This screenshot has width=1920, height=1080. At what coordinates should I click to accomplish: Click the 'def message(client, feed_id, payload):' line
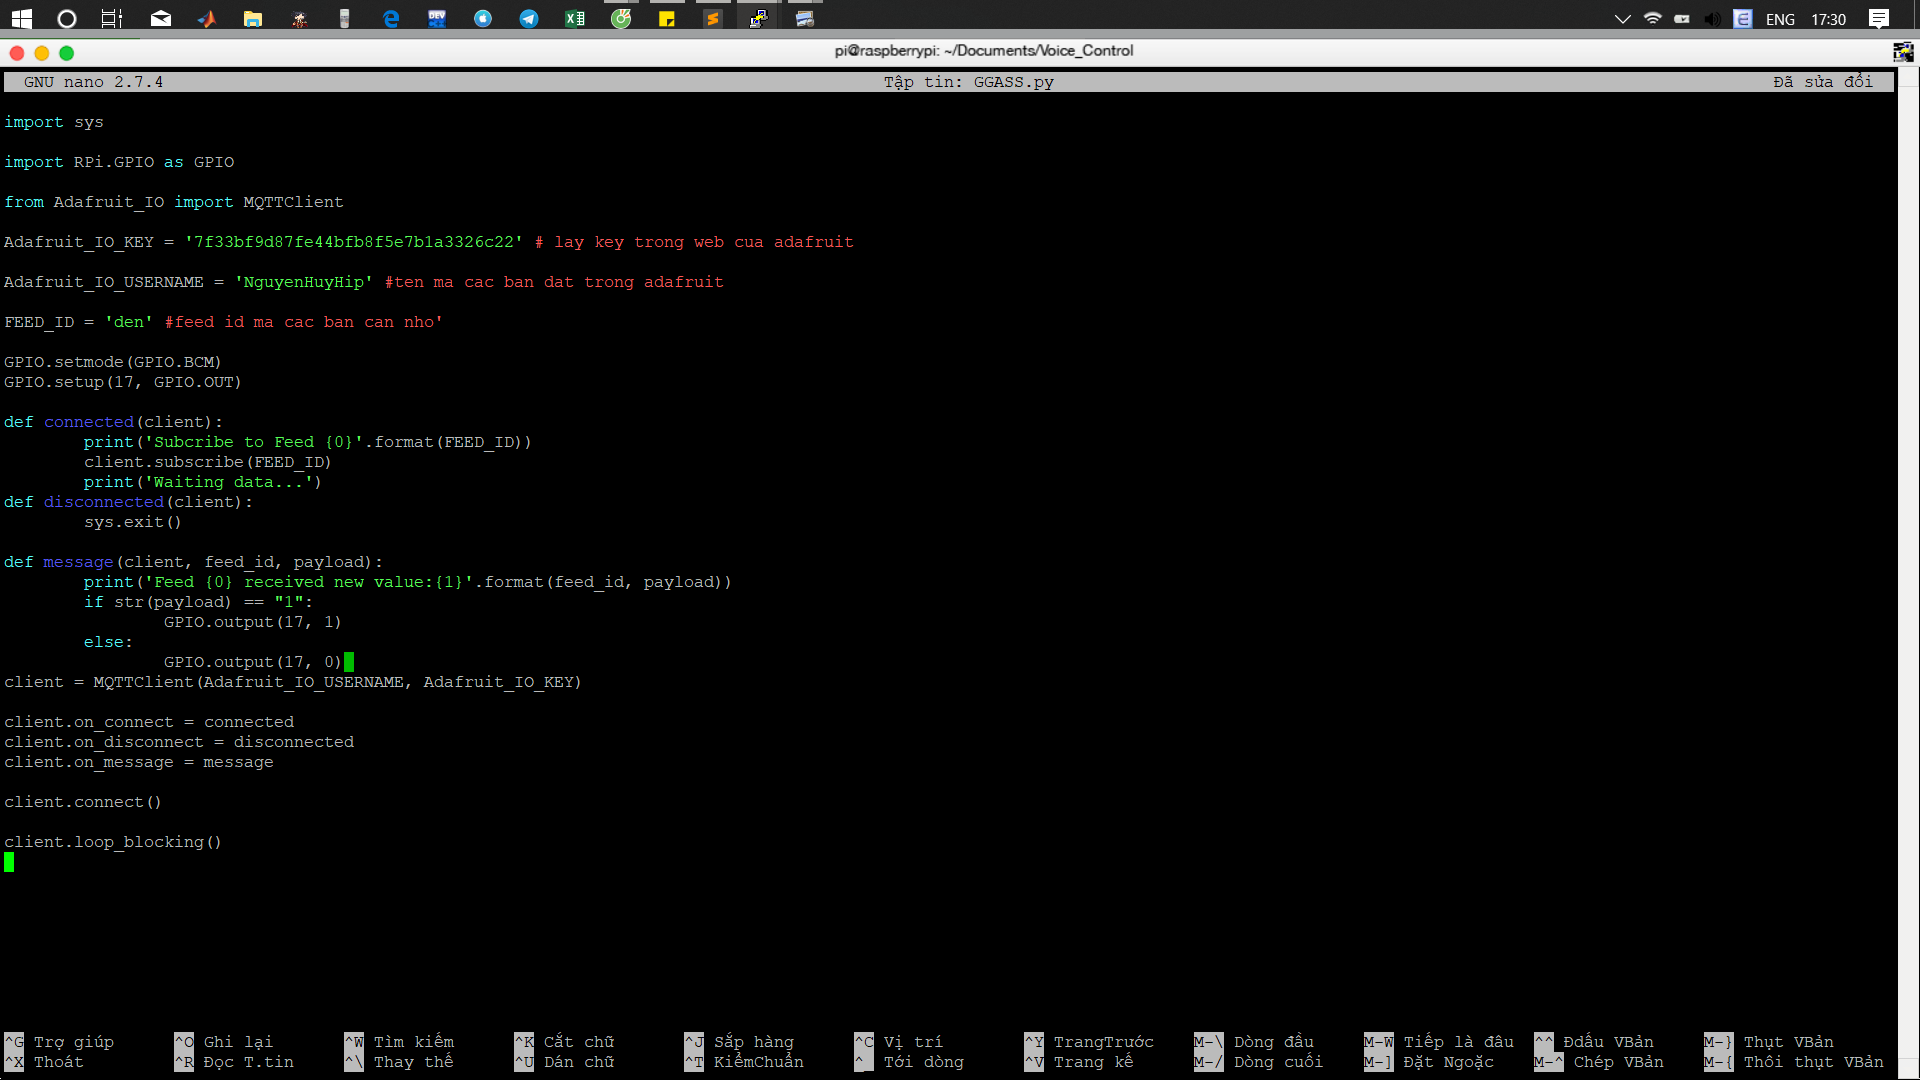click(194, 562)
